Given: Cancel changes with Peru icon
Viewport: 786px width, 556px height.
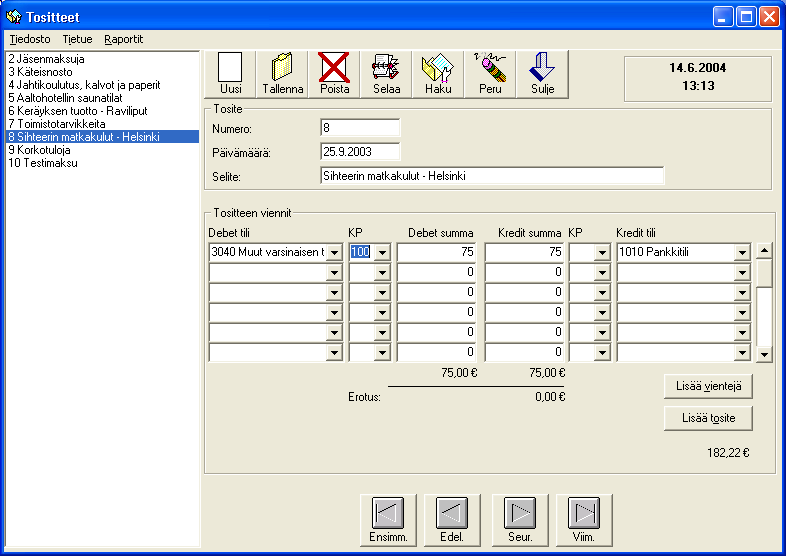Looking at the screenshot, I should coord(490,74).
